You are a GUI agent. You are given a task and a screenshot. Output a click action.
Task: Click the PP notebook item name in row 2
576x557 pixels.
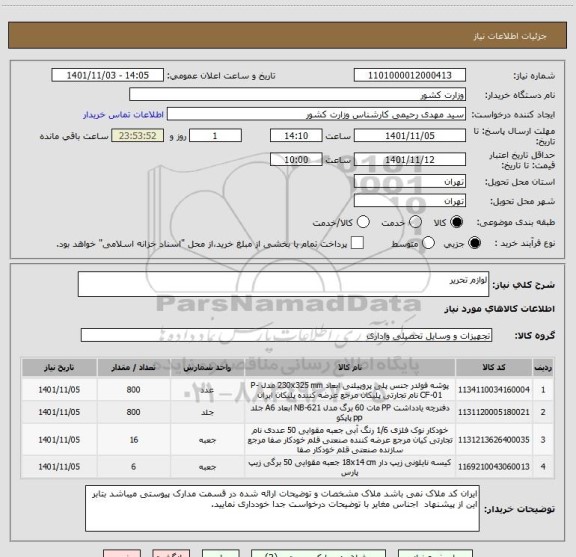(x=350, y=413)
